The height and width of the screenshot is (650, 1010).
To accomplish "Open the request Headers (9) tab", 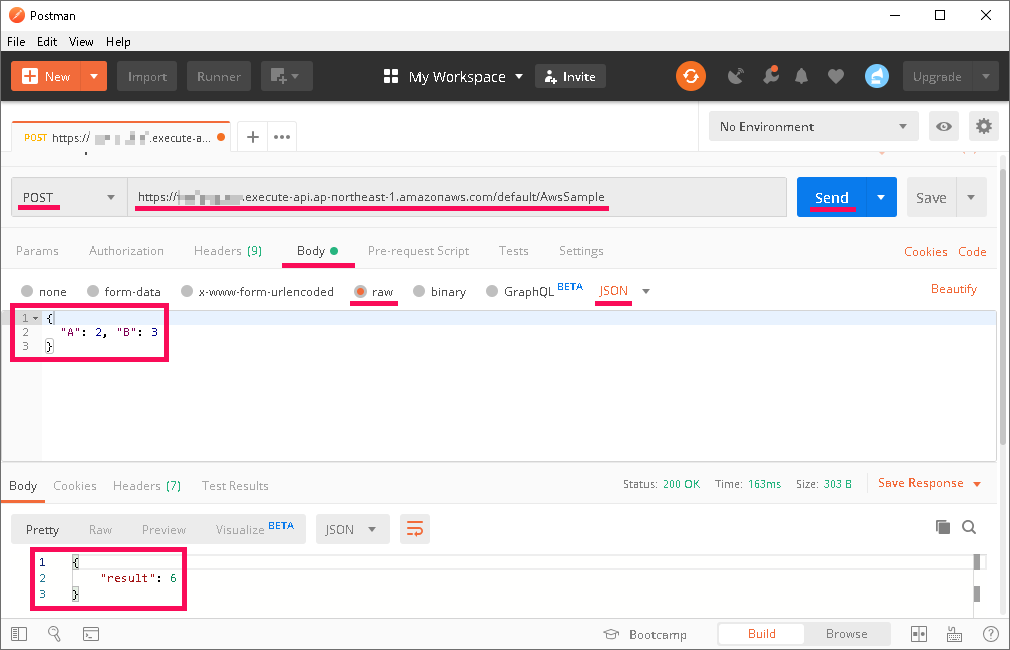I will click(228, 251).
